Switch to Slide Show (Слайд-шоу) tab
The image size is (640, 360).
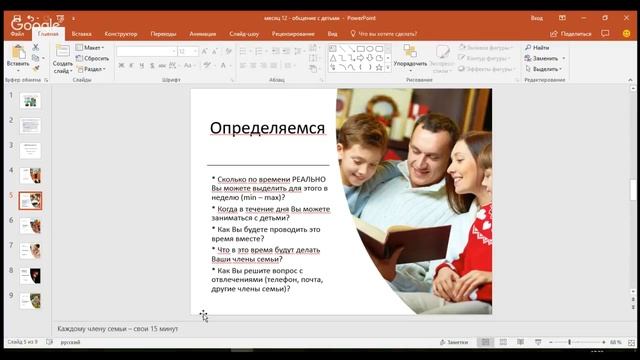244,34
